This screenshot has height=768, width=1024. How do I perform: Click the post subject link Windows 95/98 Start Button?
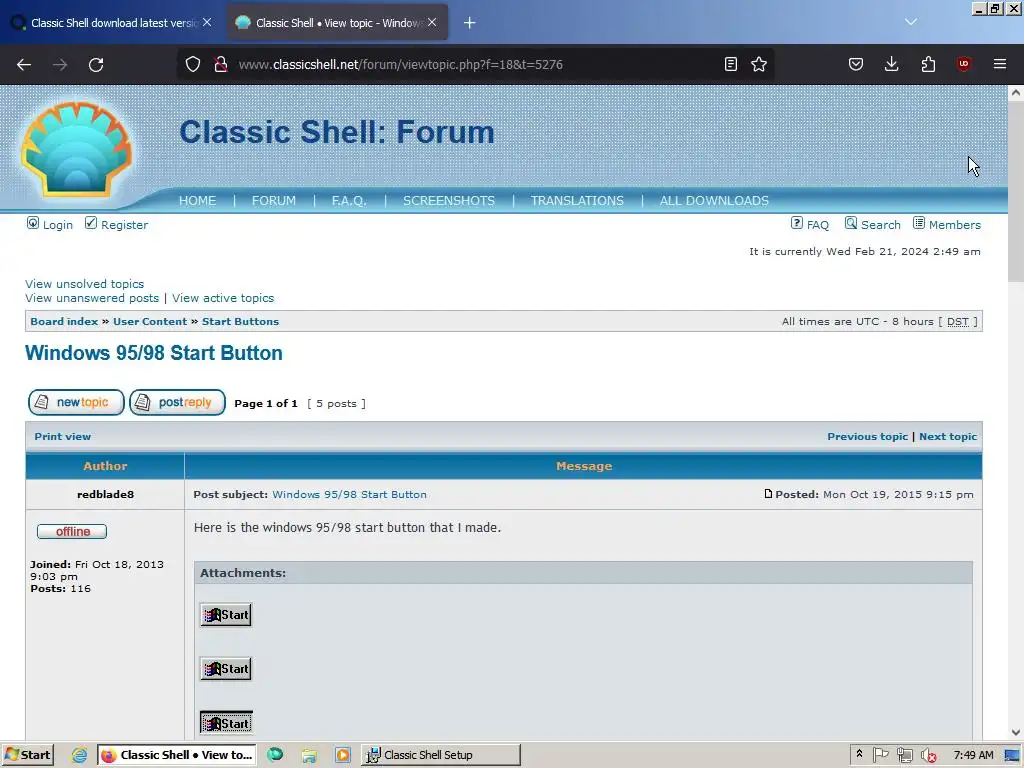point(349,494)
